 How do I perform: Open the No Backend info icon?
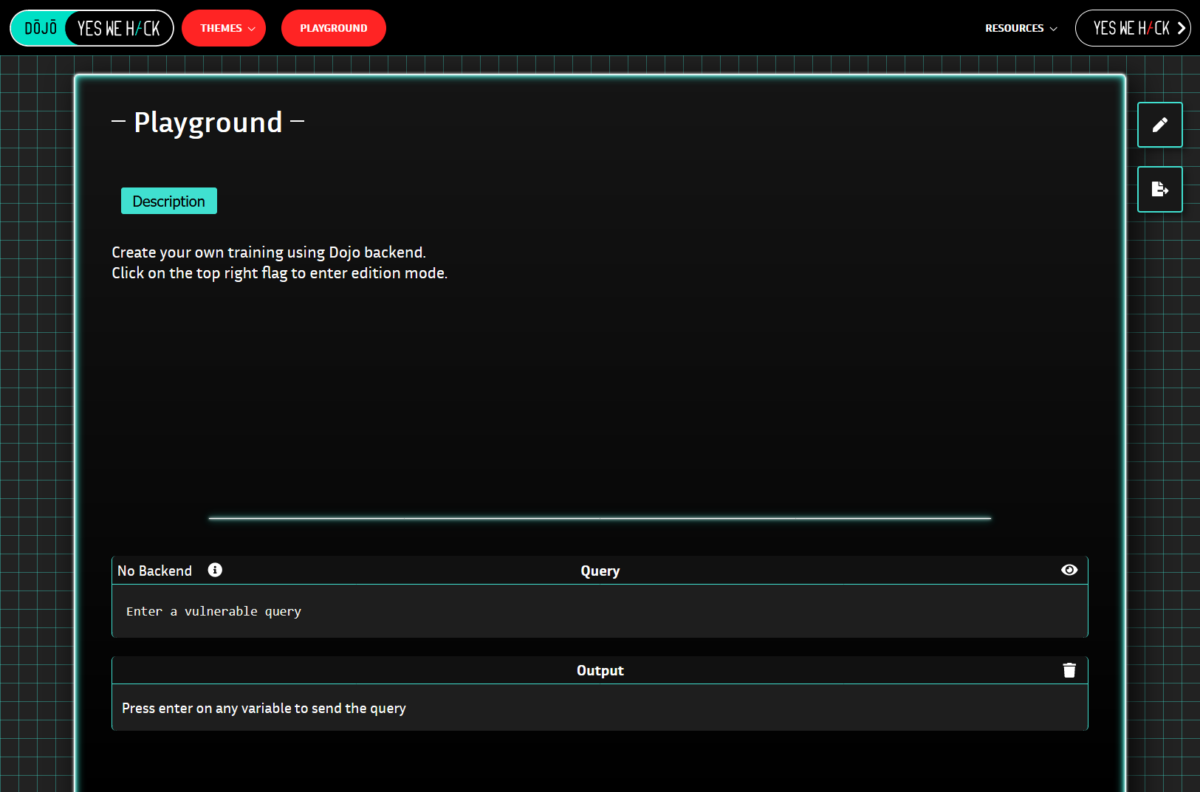pos(215,570)
